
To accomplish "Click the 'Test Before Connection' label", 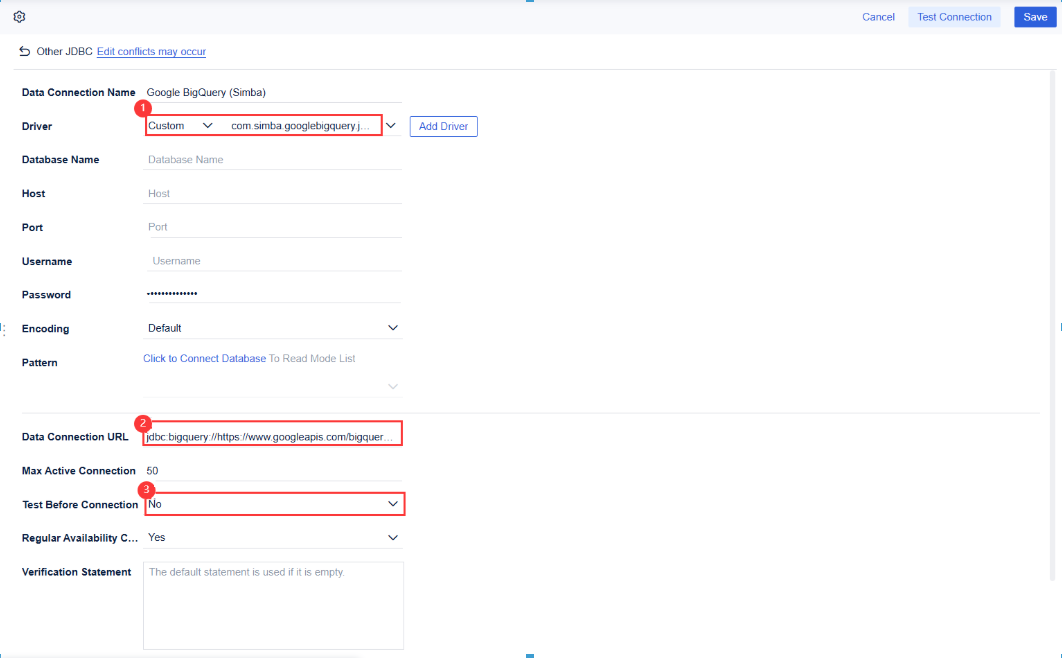I will 80,505.
